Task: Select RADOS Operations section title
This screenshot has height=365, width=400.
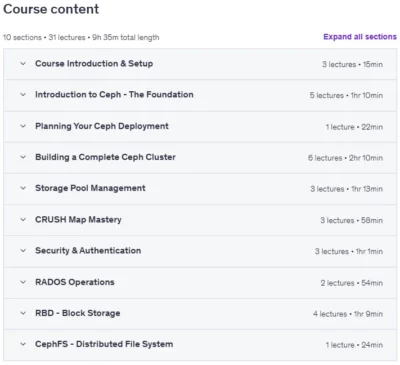Action: coord(75,282)
